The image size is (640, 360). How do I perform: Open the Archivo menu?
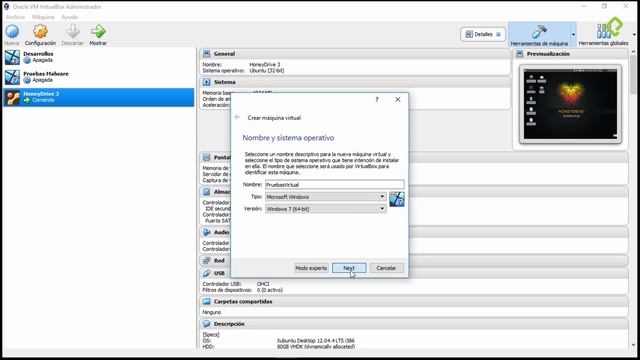tap(15, 17)
